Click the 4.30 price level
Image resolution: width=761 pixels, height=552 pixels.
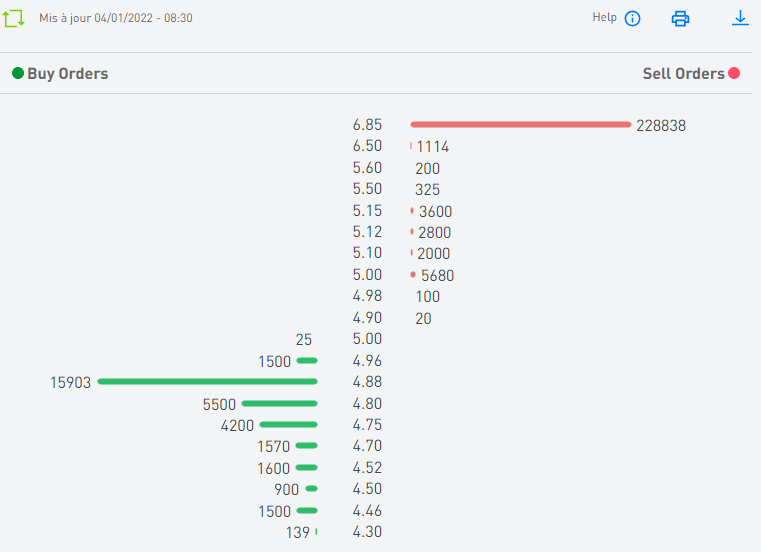pyautogui.click(x=367, y=532)
